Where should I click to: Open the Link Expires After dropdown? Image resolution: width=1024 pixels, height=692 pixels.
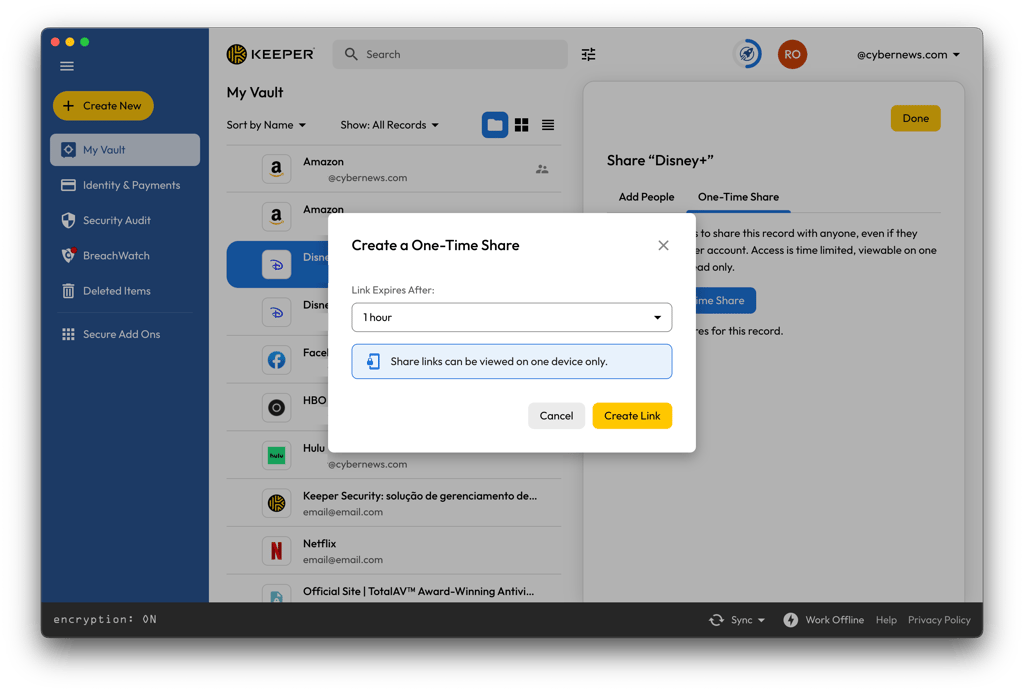tap(511, 317)
